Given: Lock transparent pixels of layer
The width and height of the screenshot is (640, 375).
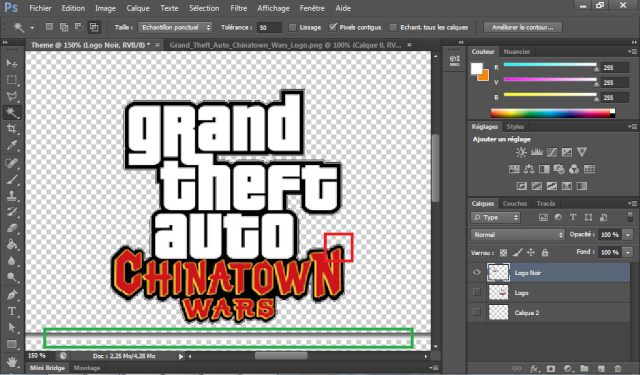Looking at the screenshot, I should [504, 253].
